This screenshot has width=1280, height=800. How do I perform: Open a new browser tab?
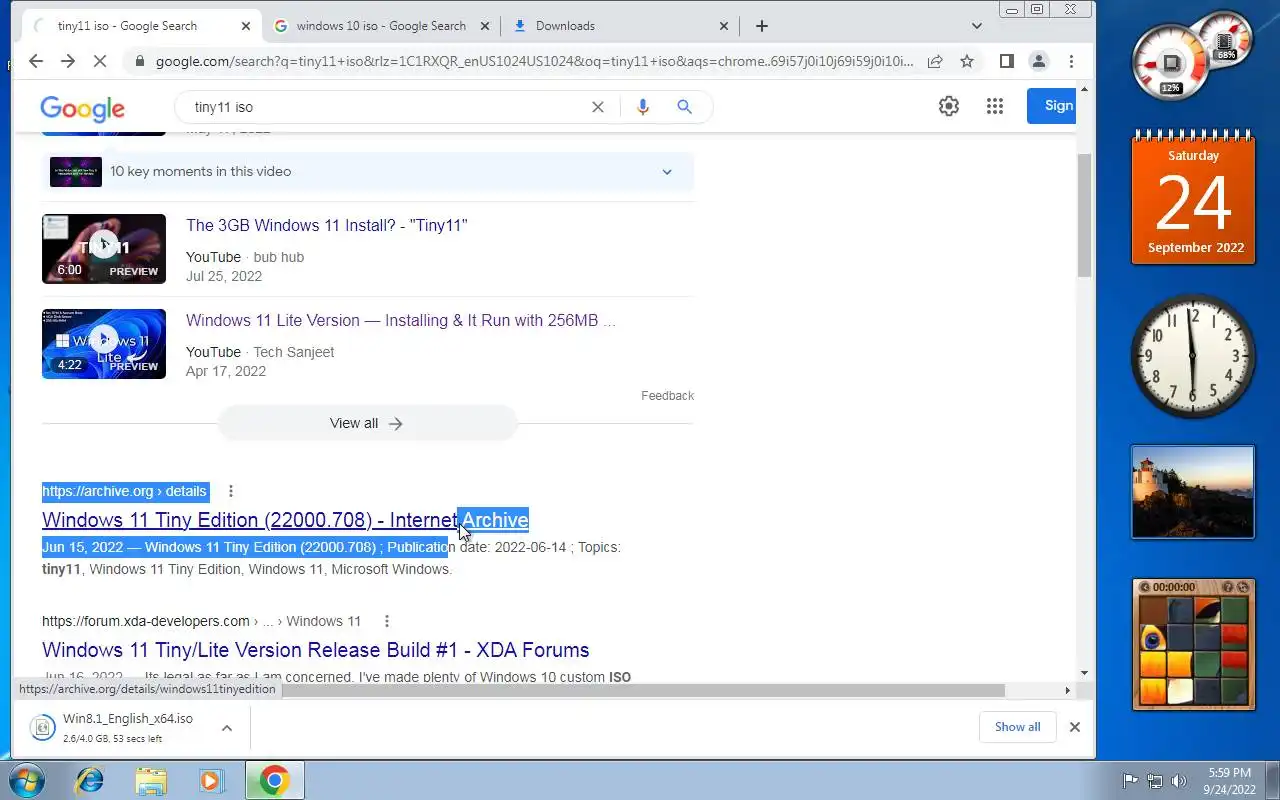tap(762, 26)
